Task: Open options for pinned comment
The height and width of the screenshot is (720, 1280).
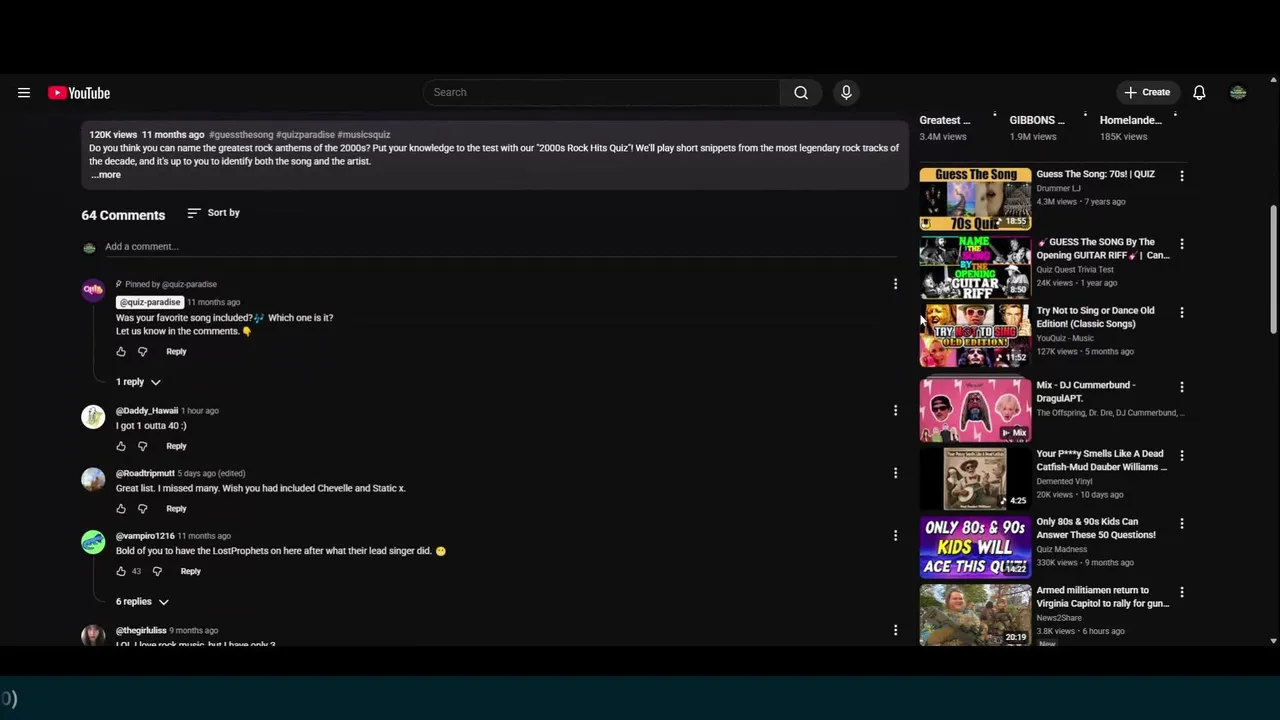Action: [895, 285]
